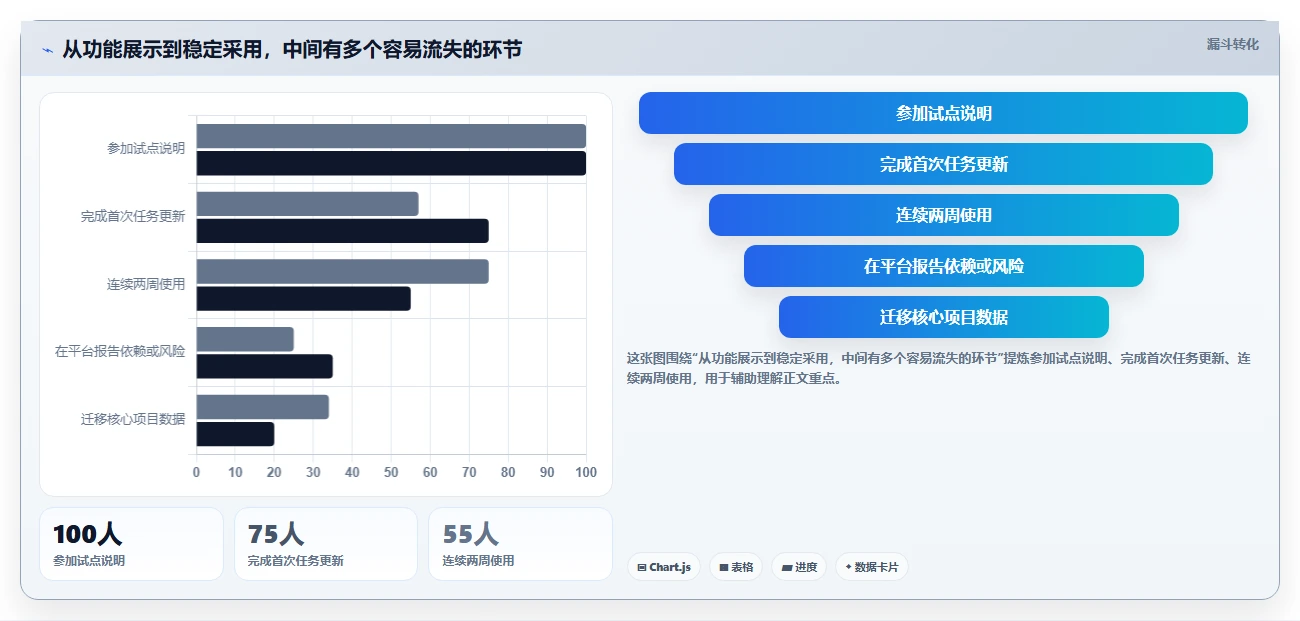Click the 完成首次任务更新 funnel stage
This screenshot has height=621, width=1300.
pos(943,164)
